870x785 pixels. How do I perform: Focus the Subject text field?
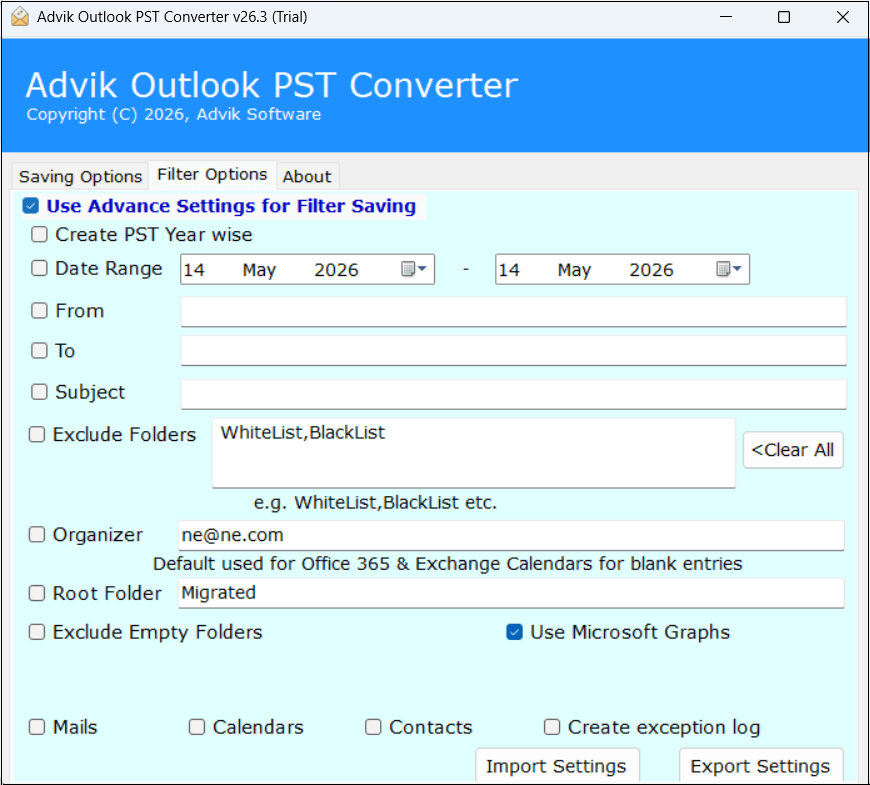pos(513,394)
